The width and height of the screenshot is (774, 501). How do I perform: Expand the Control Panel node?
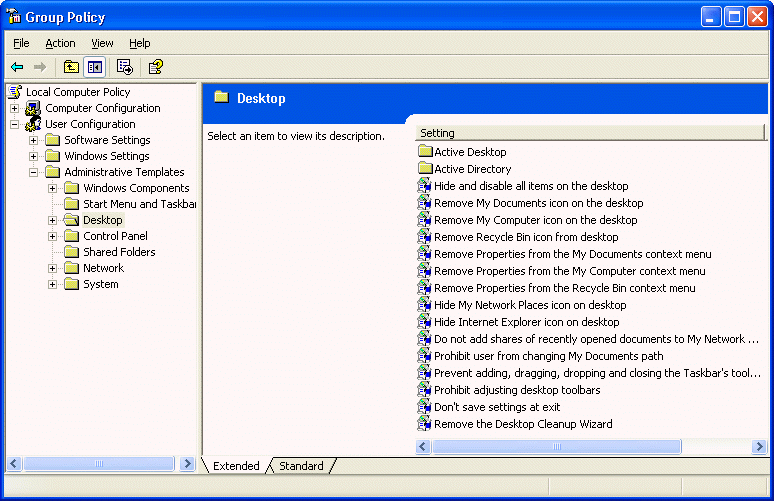point(52,236)
